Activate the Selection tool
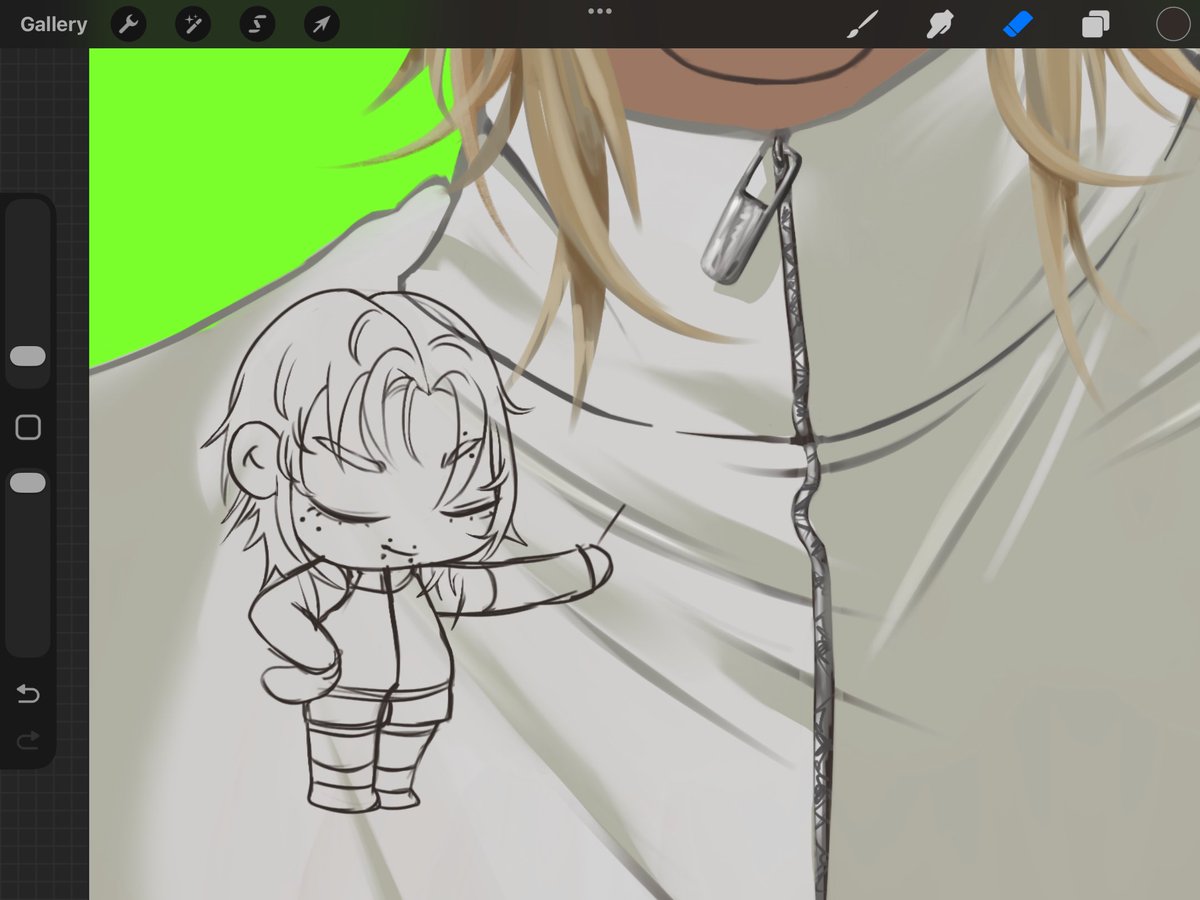This screenshot has width=1200, height=900. point(257,25)
